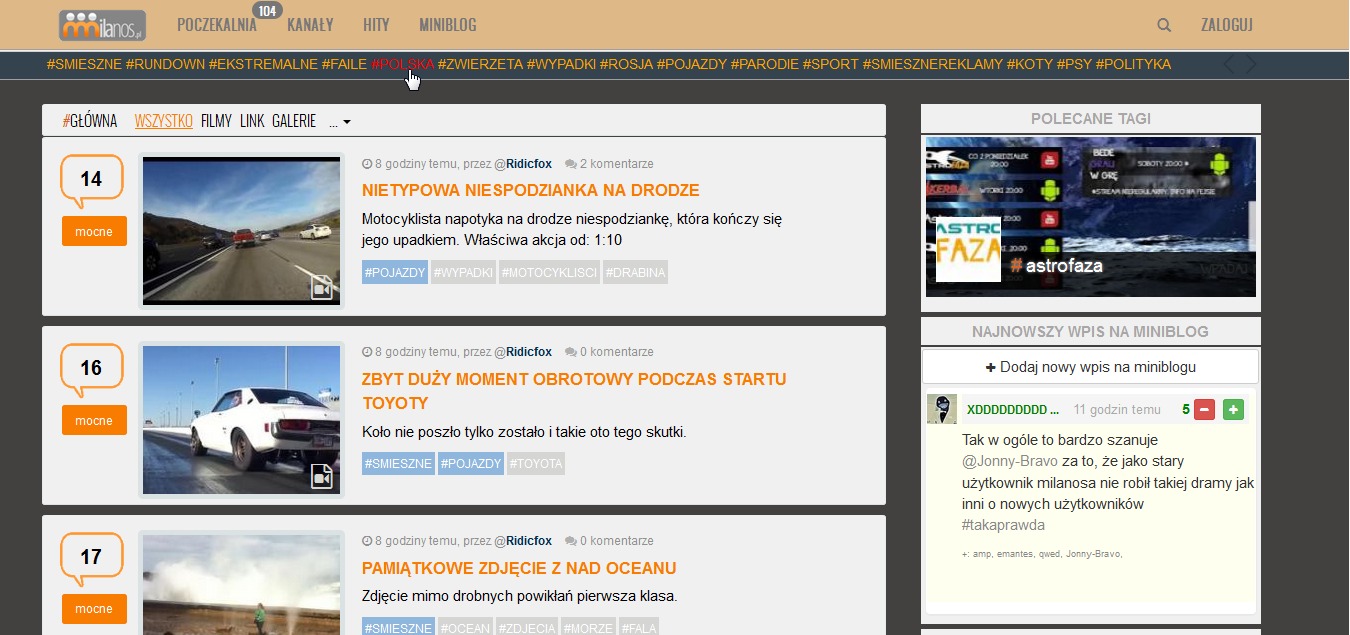Click plus vote on miniblog entry
Viewport: 1350px width, 635px height.
coord(1233,410)
